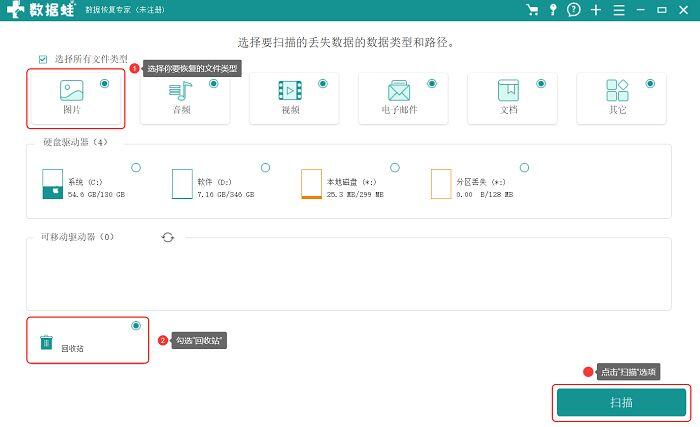Click the 扫描 scan button

(621, 402)
